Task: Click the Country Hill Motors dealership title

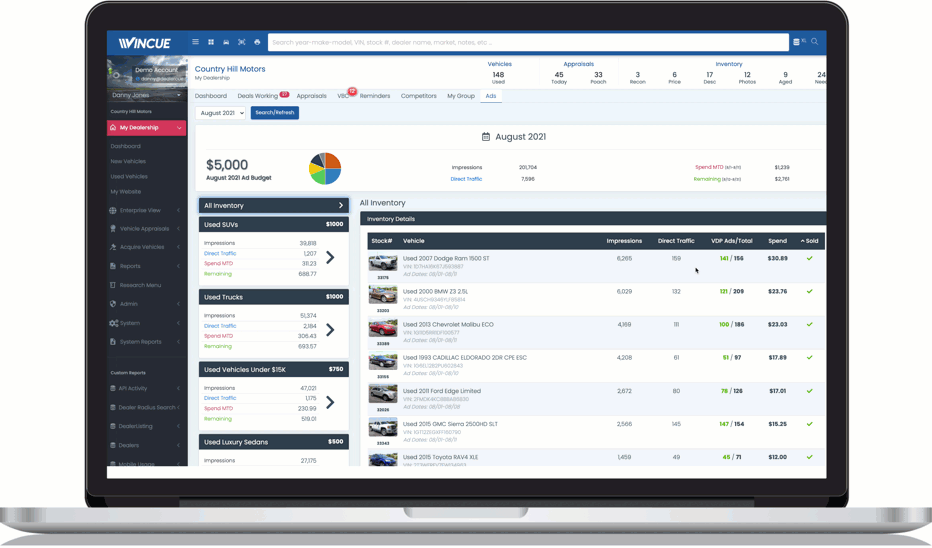Action: pyautogui.click(x=230, y=69)
